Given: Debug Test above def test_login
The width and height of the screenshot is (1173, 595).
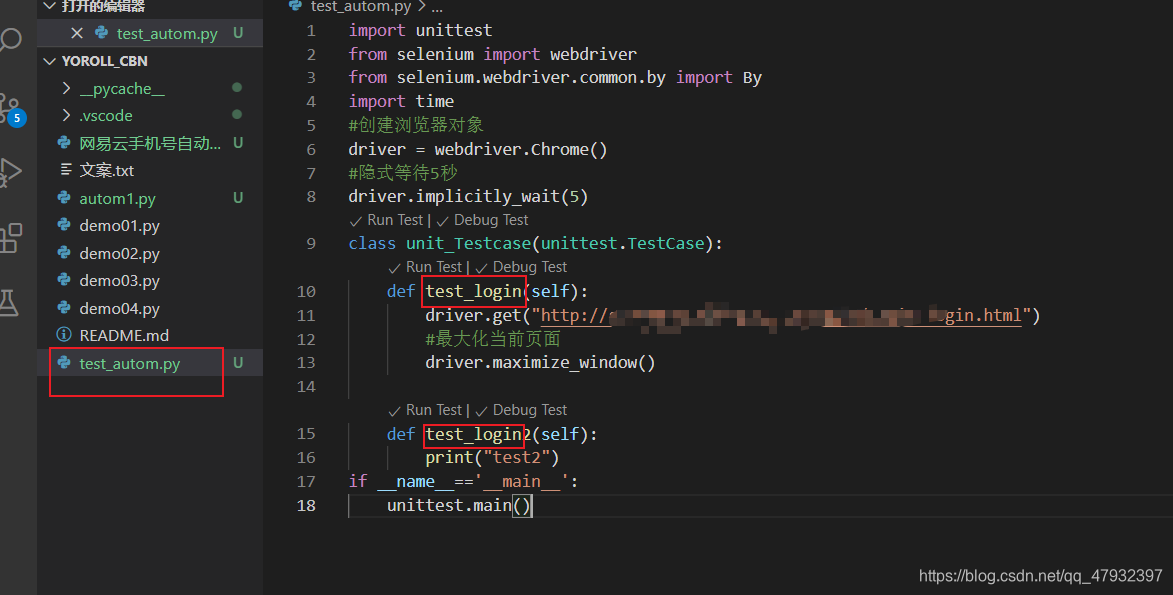Looking at the screenshot, I should [x=530, y=267].
